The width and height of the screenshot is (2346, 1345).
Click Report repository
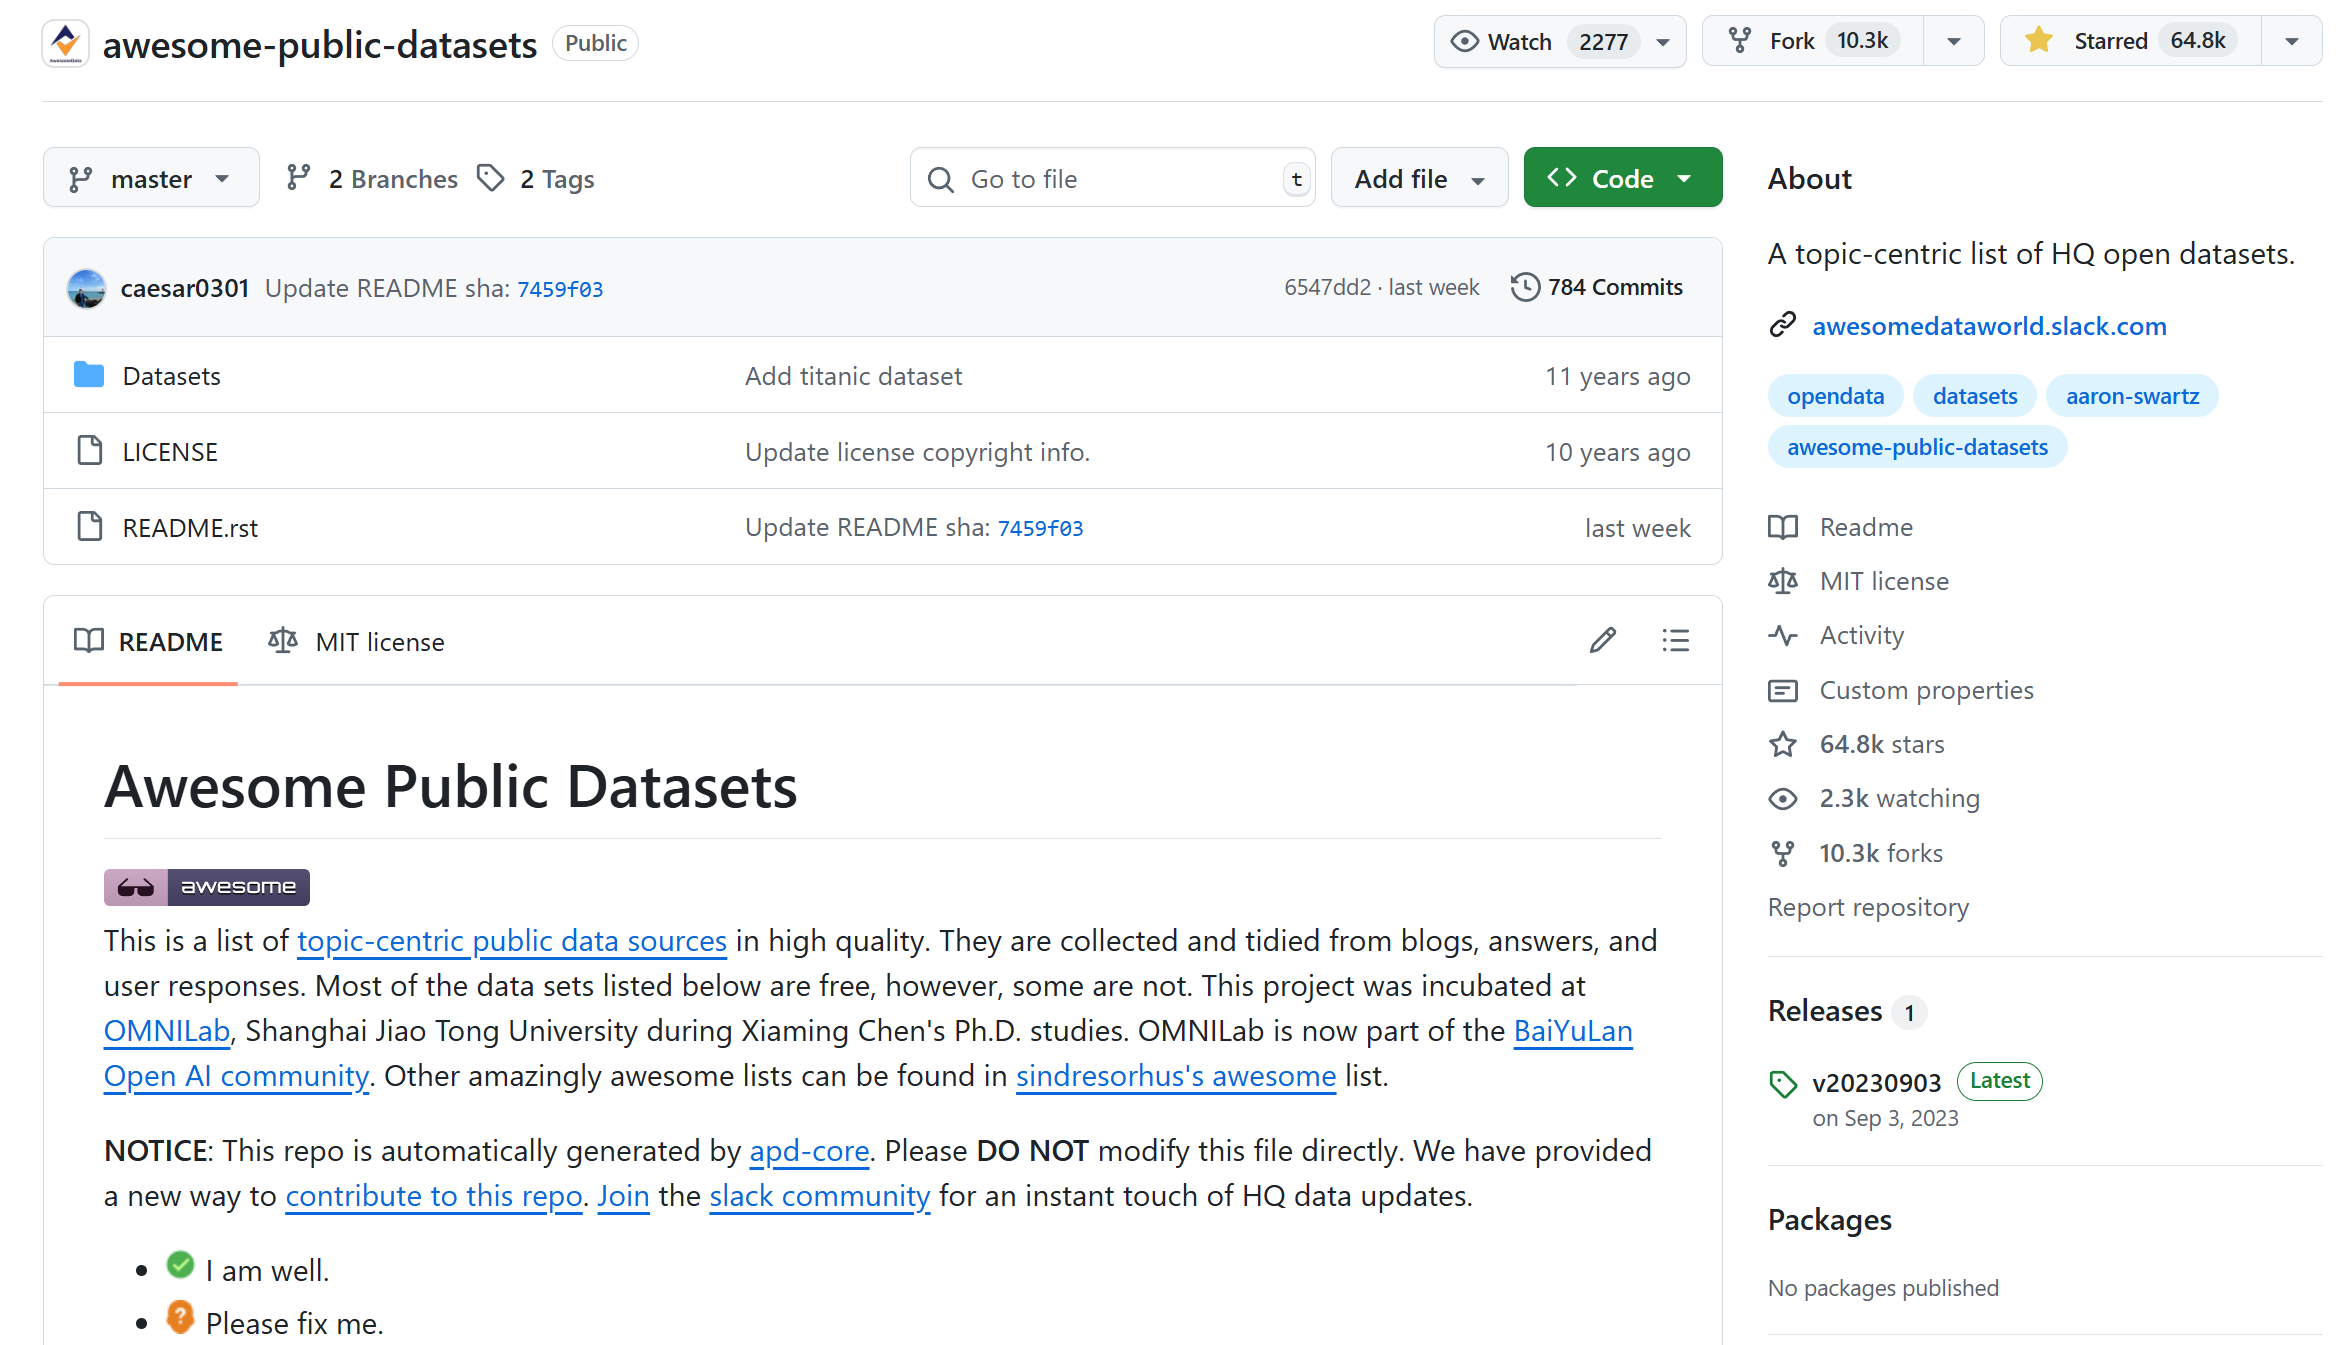[1868, 907]
